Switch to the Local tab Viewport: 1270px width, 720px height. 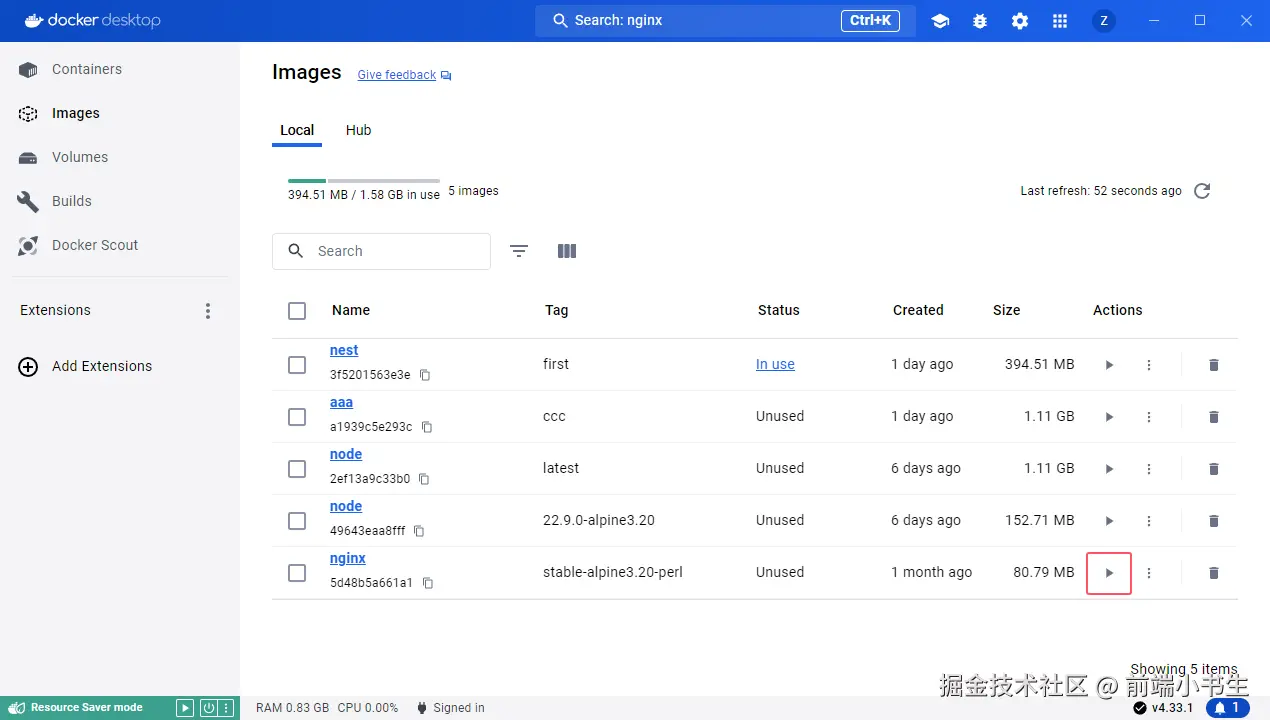297,131
